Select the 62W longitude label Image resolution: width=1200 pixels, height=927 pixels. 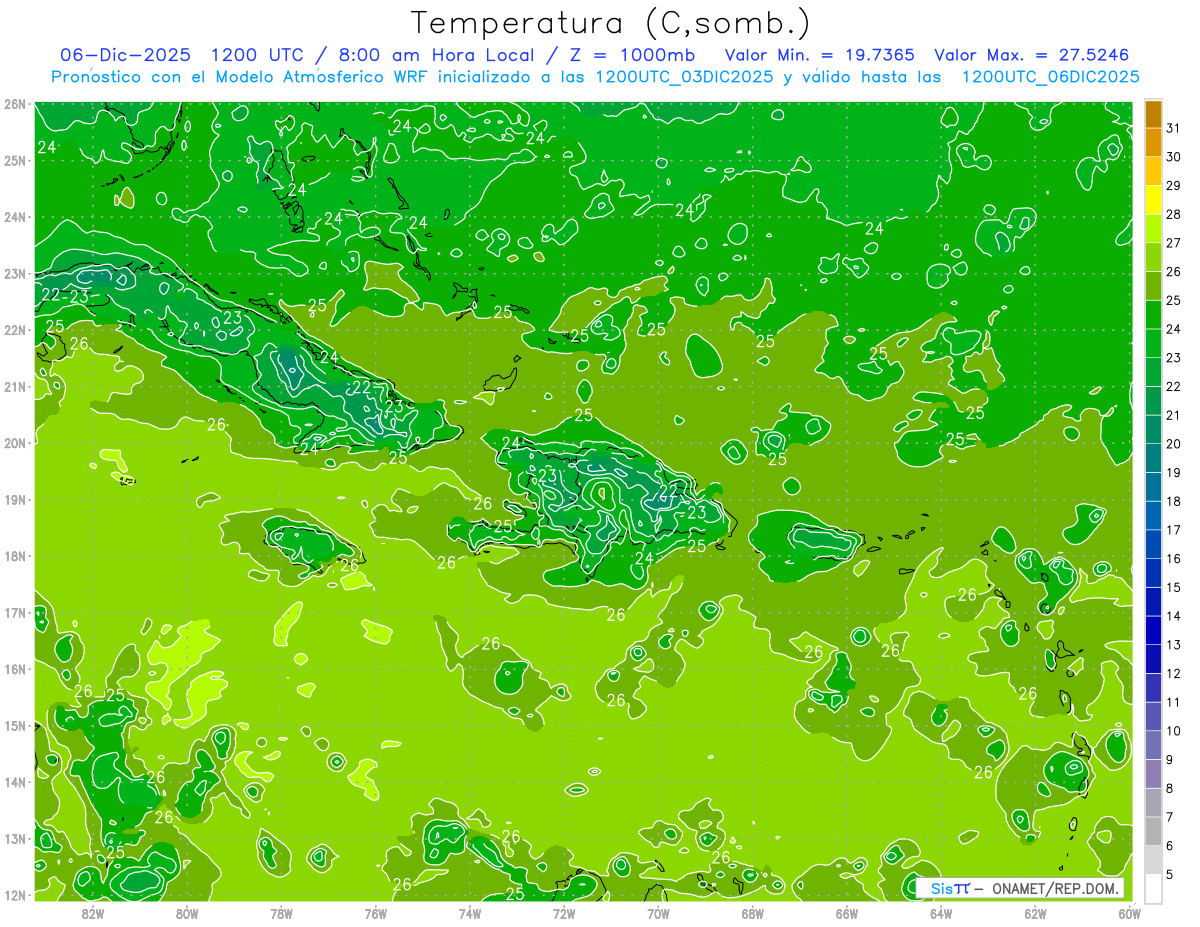coord(1035,913)
